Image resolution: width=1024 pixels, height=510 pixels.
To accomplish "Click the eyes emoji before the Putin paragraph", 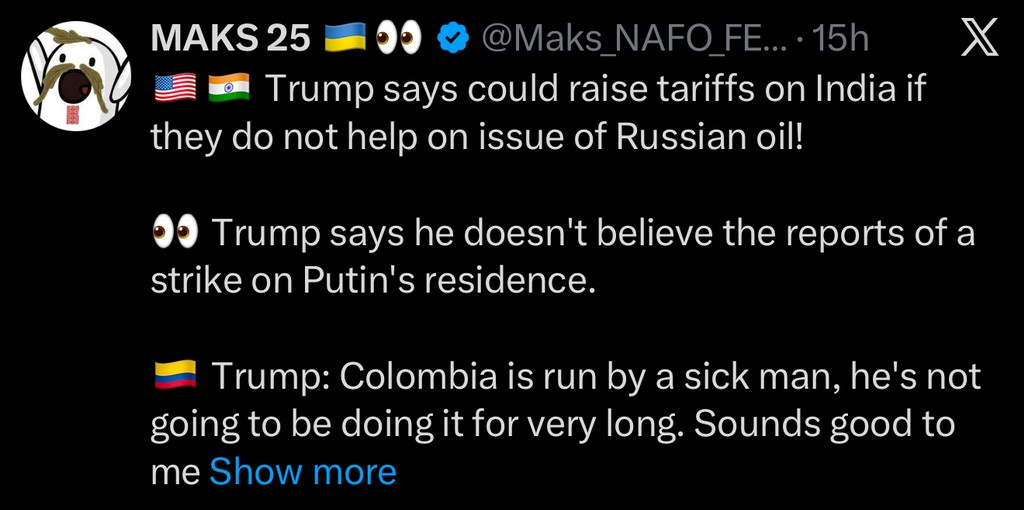I will tap(174, 234).
